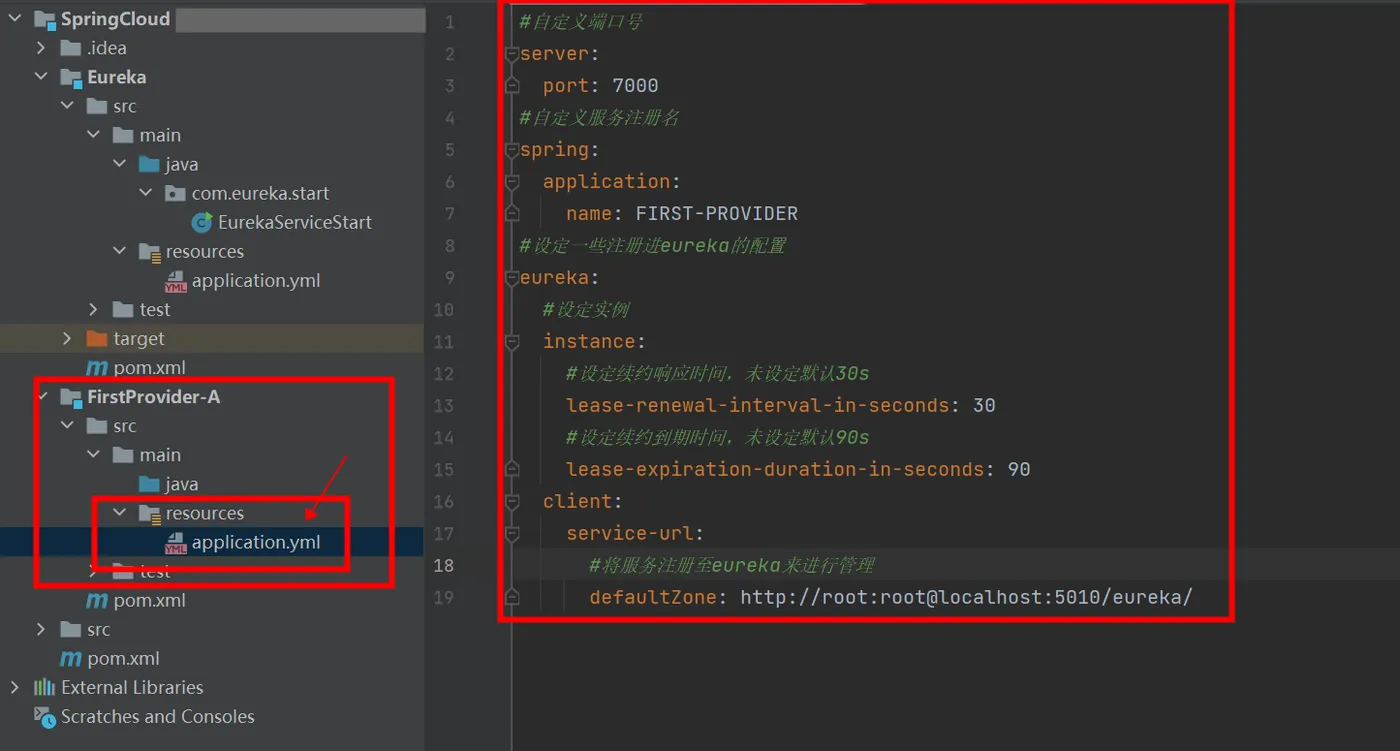Fold the service-url block on line 17
Image resolution: width=1400 pixels, height=751 pixels.
[x=512, y=534]
